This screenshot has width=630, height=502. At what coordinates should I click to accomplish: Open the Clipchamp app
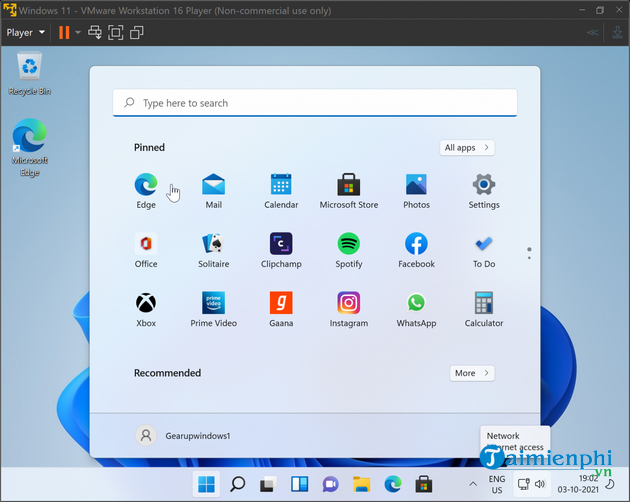(x=281, y=250)
